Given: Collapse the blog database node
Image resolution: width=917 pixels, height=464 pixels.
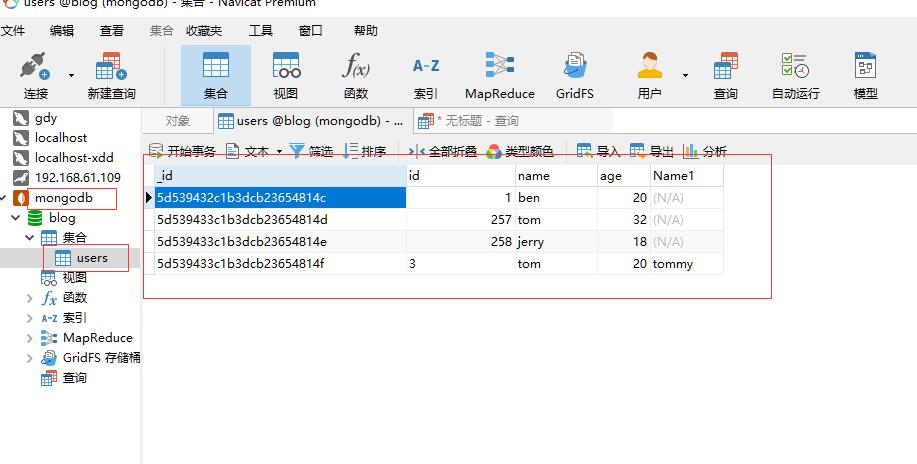Looking at the screenshot, I should coord(16,218).
